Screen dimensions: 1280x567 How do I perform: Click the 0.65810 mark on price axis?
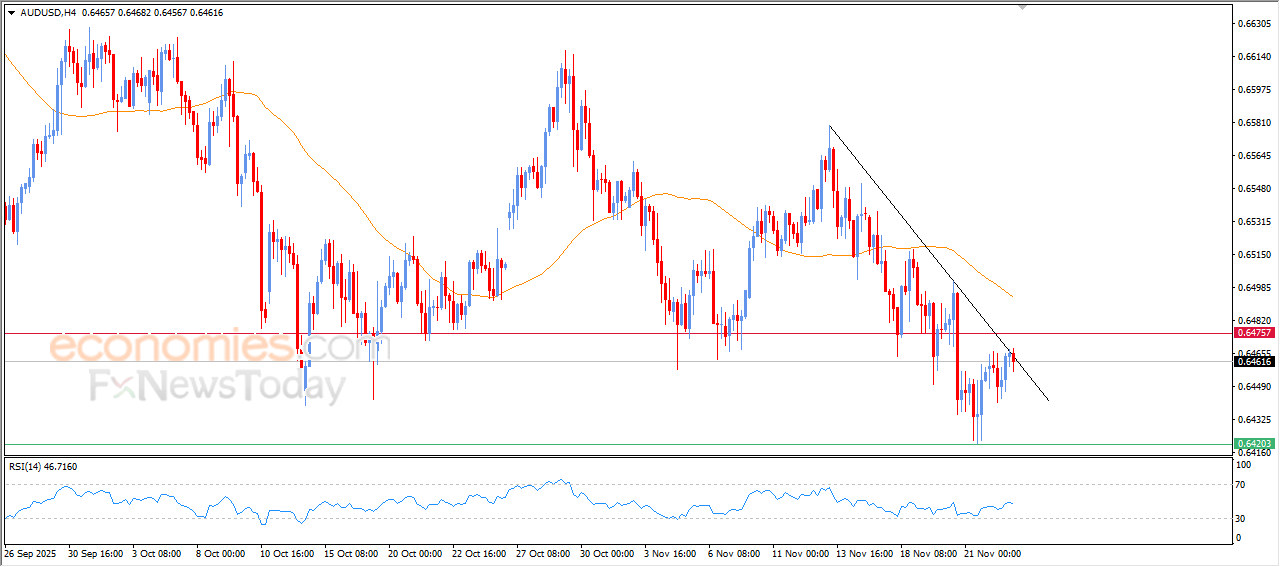1253,123
